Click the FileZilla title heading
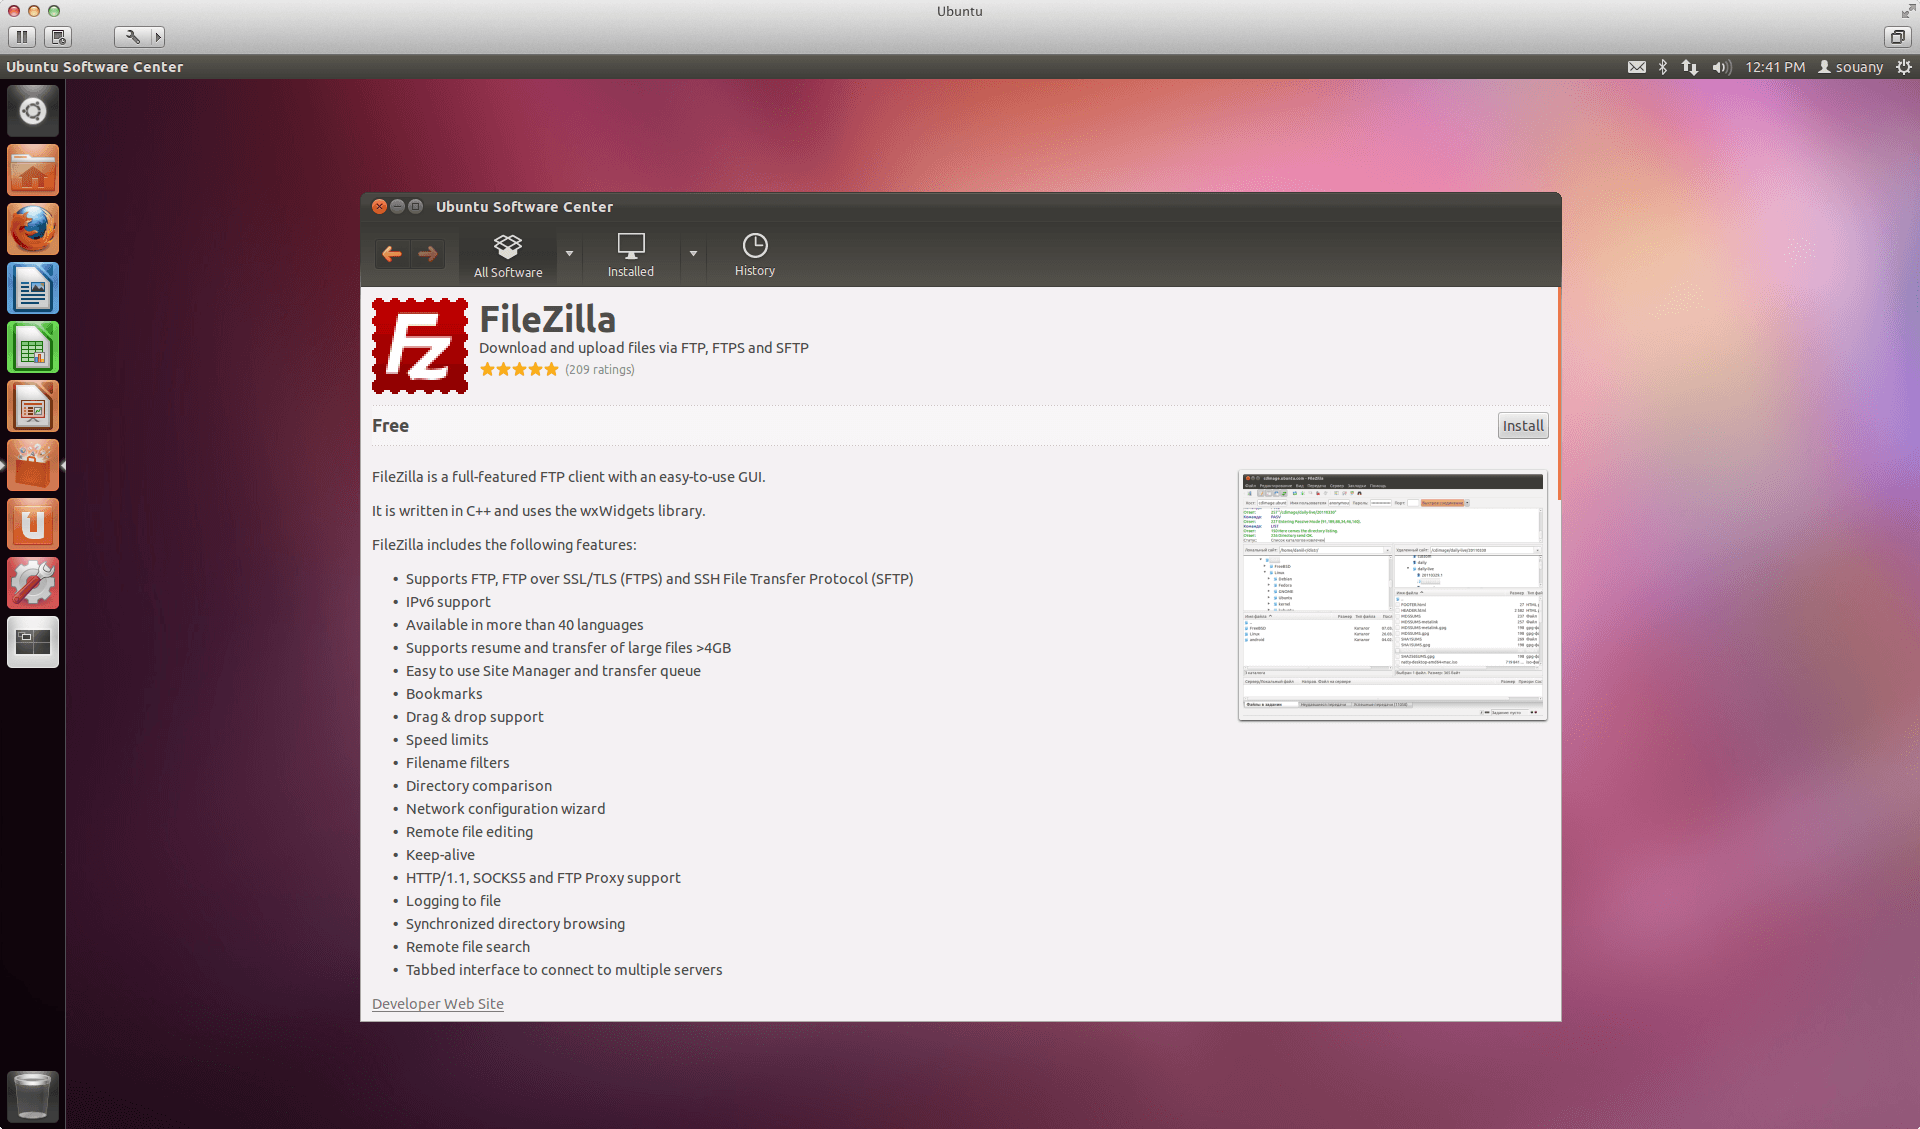The image size is (1920, 1129). coord(548,319)
